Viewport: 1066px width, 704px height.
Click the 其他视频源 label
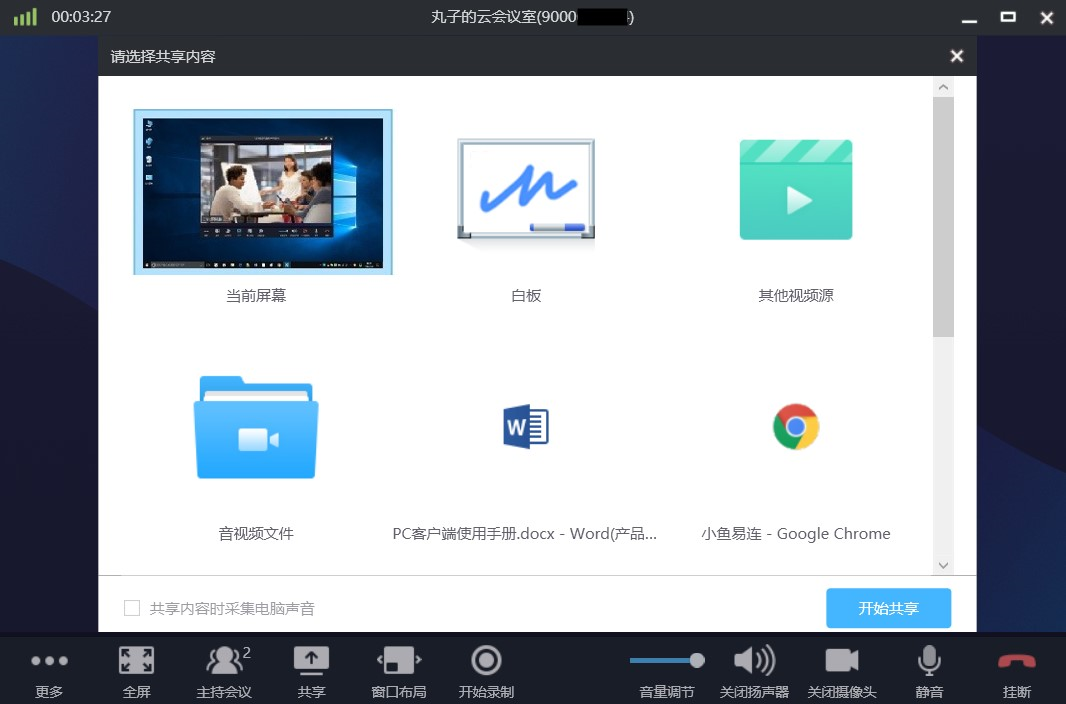[x=796, y=296]
